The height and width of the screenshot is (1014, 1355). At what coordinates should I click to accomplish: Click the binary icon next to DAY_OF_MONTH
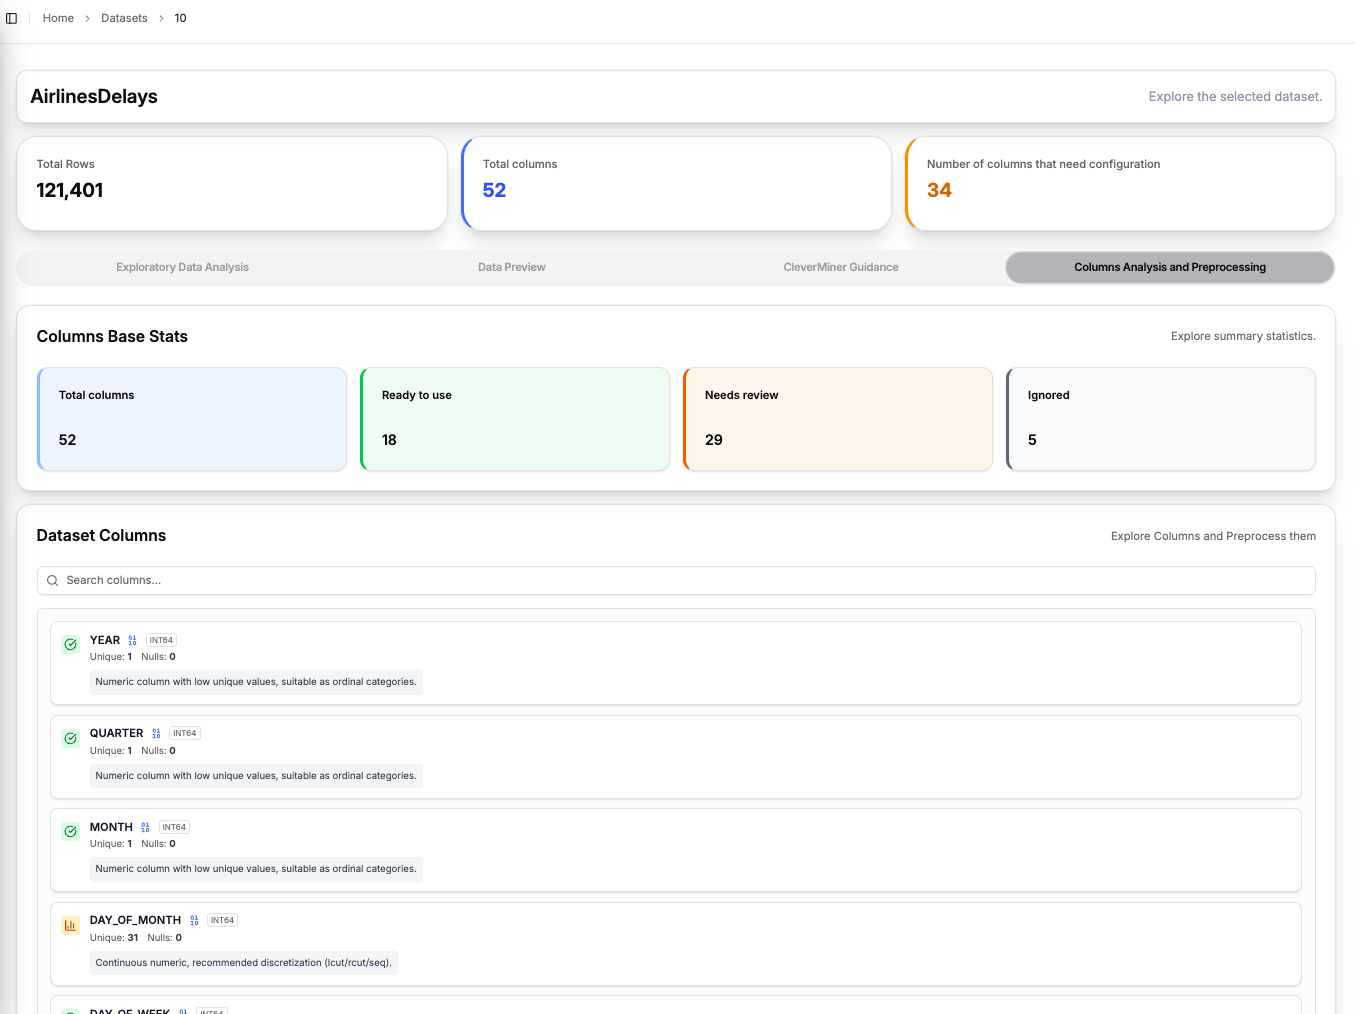point(195,919)
